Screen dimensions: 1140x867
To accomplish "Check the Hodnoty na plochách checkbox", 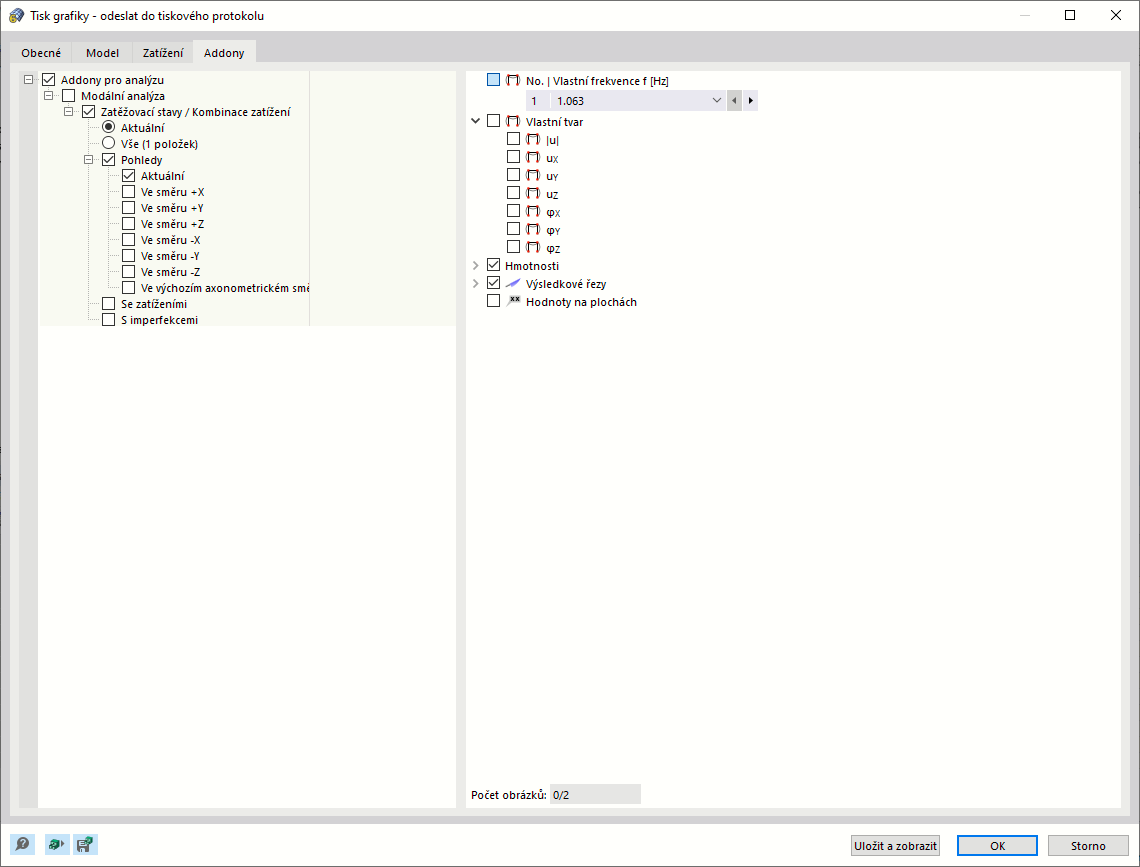I will 494,301.
